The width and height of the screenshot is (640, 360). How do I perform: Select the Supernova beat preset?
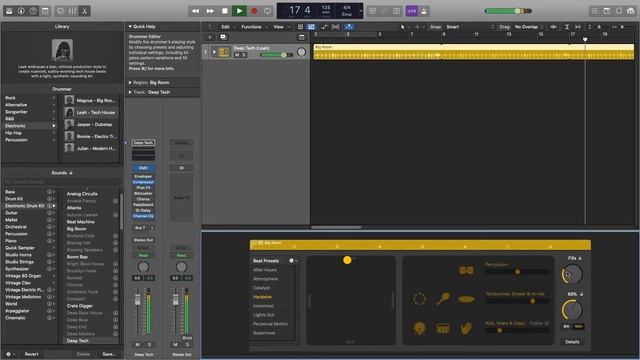[264, 333]
